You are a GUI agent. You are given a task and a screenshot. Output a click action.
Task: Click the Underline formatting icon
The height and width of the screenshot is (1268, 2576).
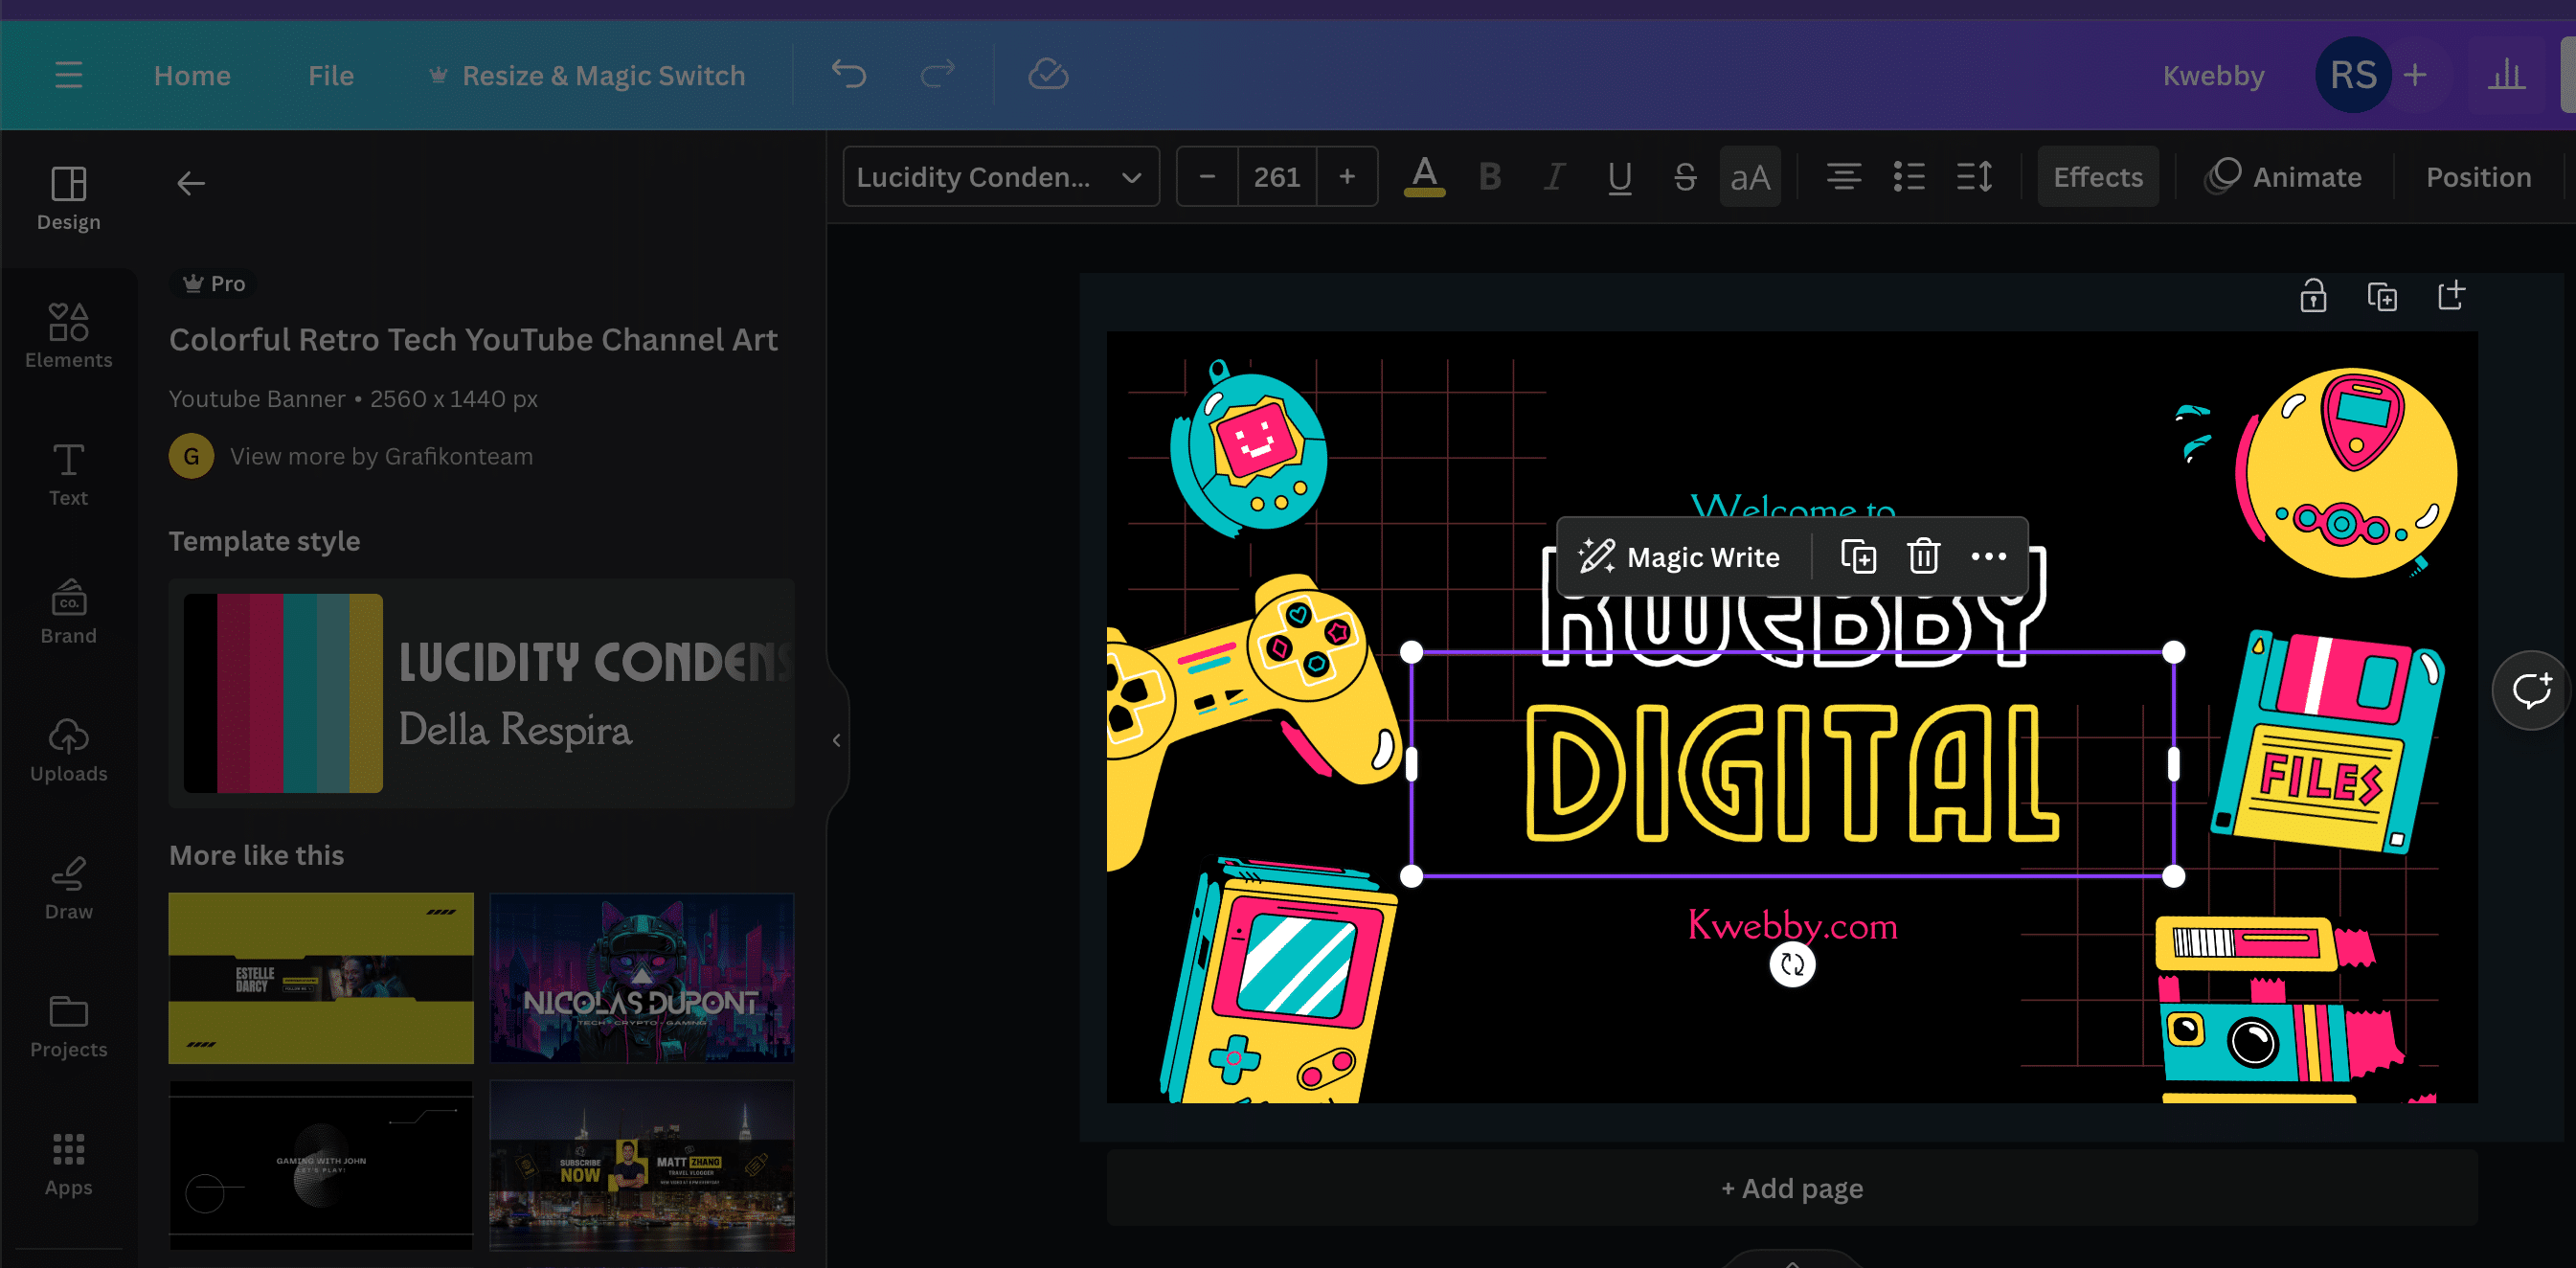point(1620,176)
